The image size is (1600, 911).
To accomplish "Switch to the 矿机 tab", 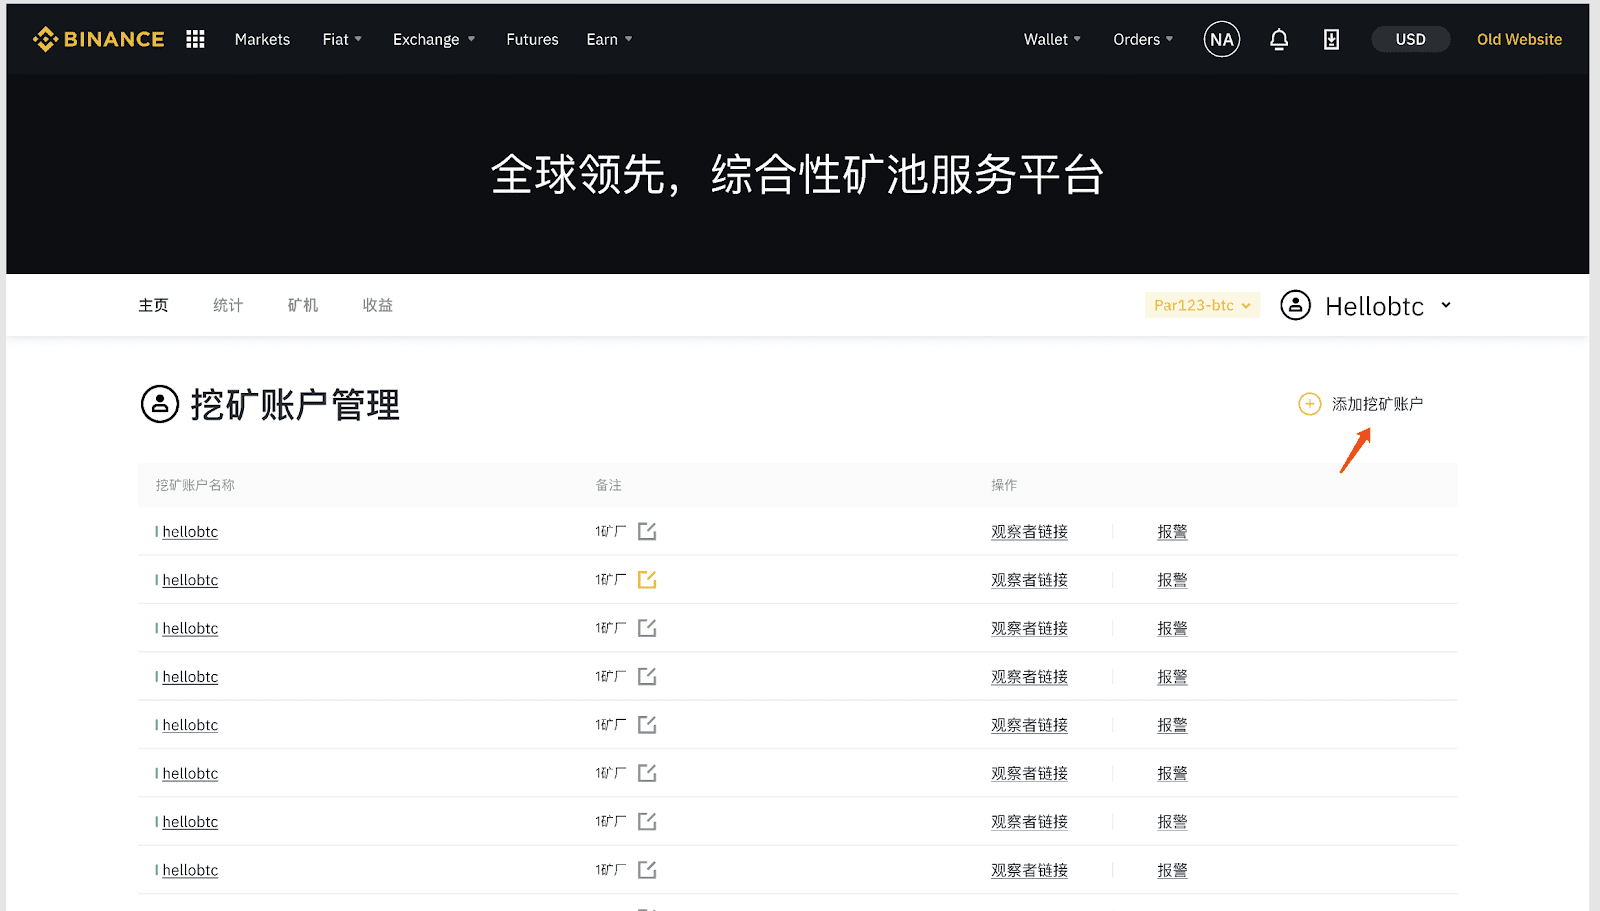I will click(x=302, y=305).
